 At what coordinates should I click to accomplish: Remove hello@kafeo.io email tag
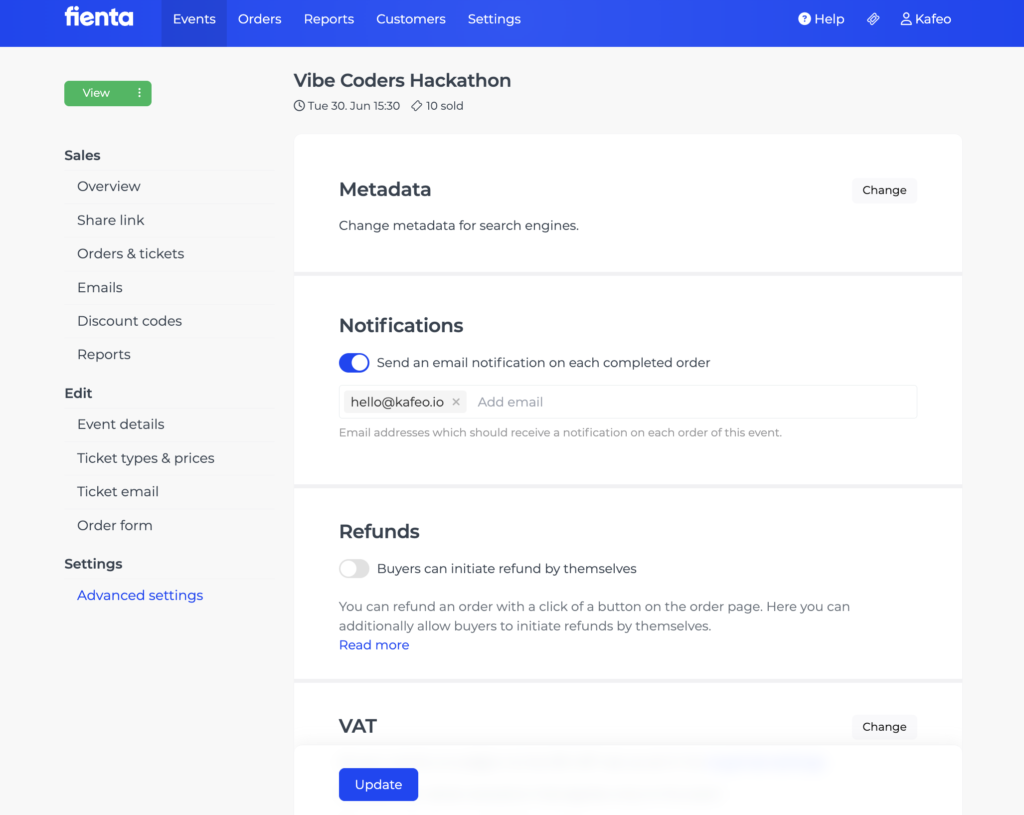[x=456, y=402]
